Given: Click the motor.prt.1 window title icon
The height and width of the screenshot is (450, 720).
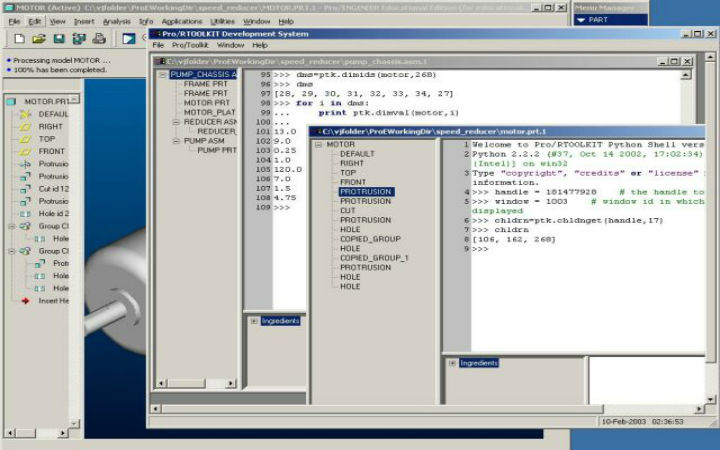Looking at the screenshot, I should pyautogui.click(x=317, y=131).
